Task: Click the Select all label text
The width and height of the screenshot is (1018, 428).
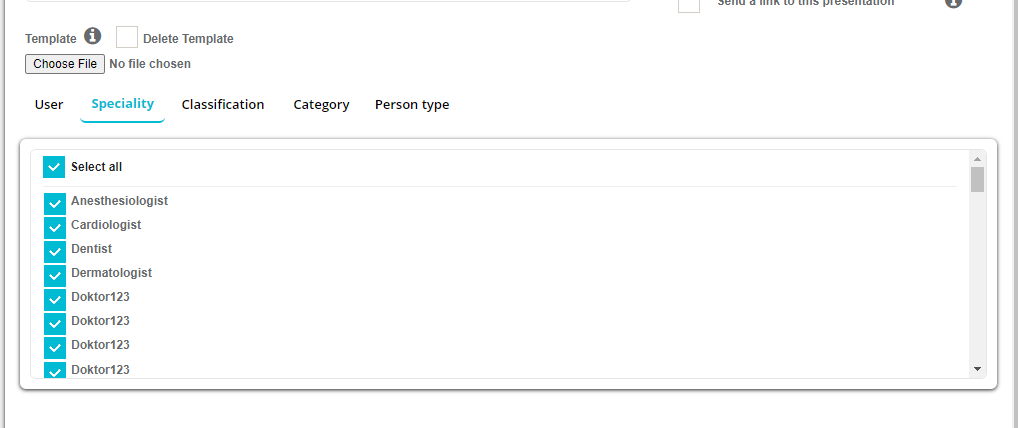Action: 97,167
